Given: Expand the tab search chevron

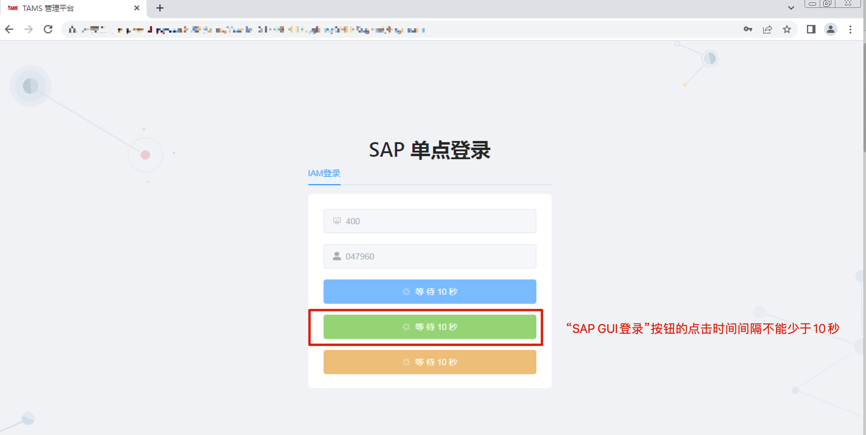Looking at the screenshot, I should click(x=791, y=8).
